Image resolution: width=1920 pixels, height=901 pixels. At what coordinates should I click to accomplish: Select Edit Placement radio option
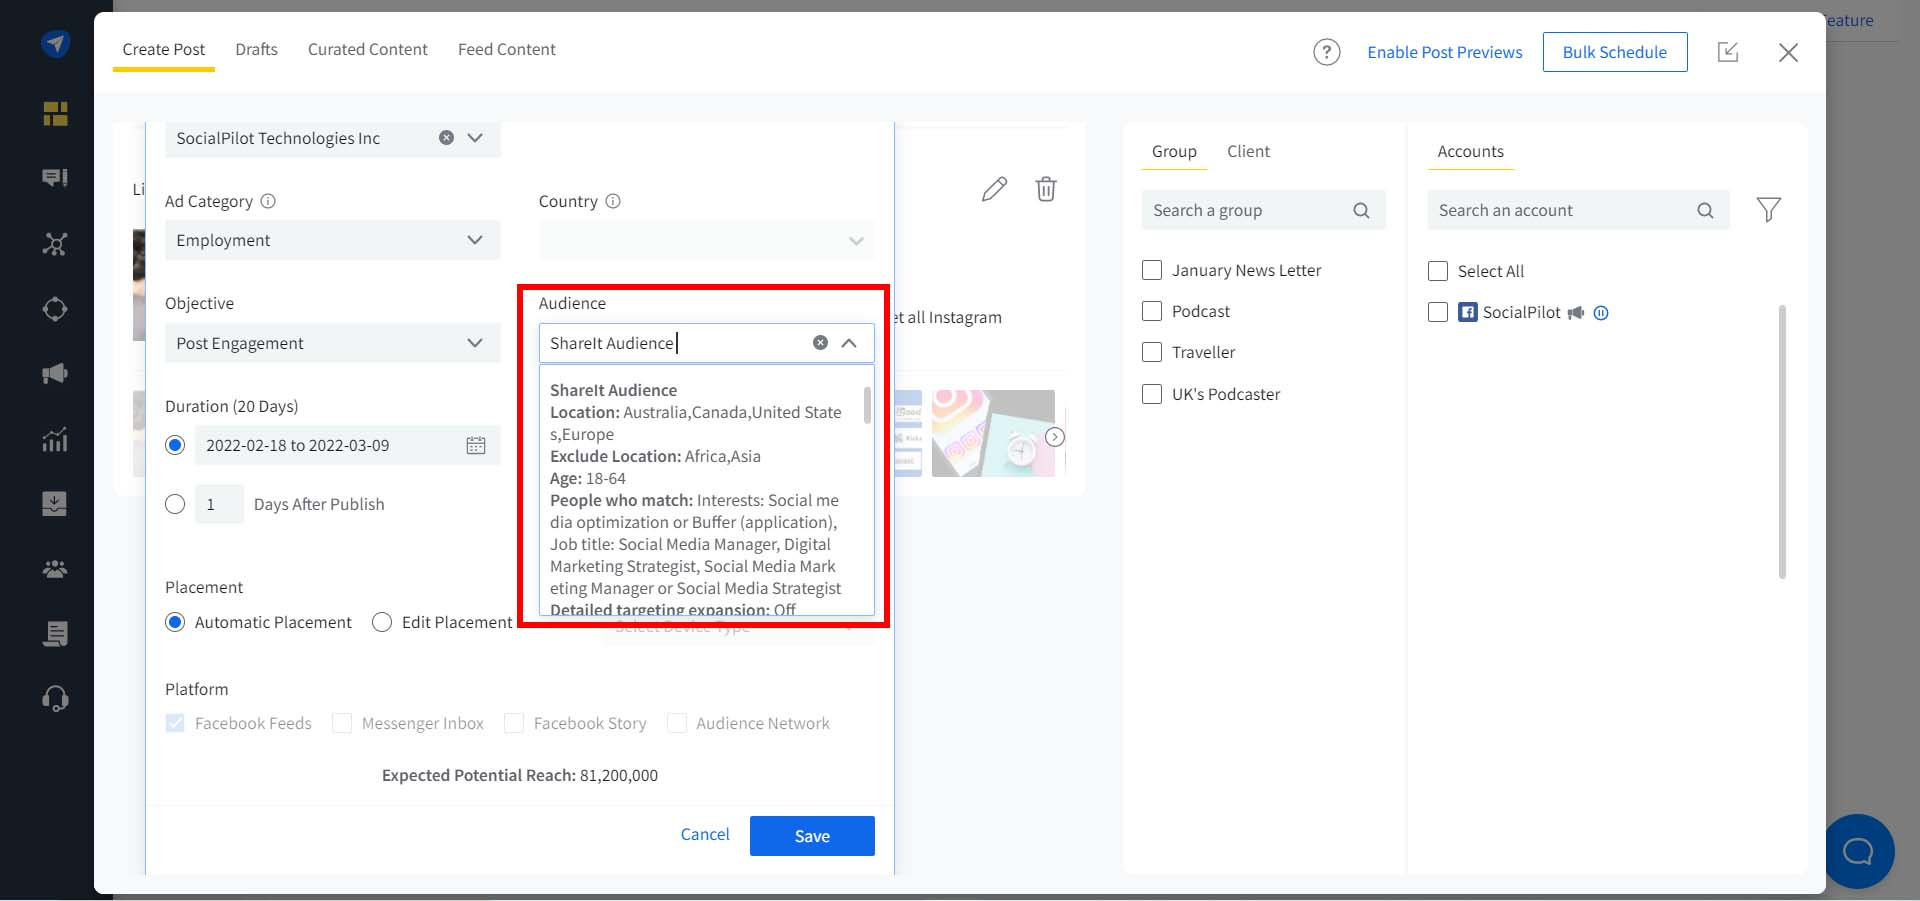pyautogui.click(x=382, y=622)
